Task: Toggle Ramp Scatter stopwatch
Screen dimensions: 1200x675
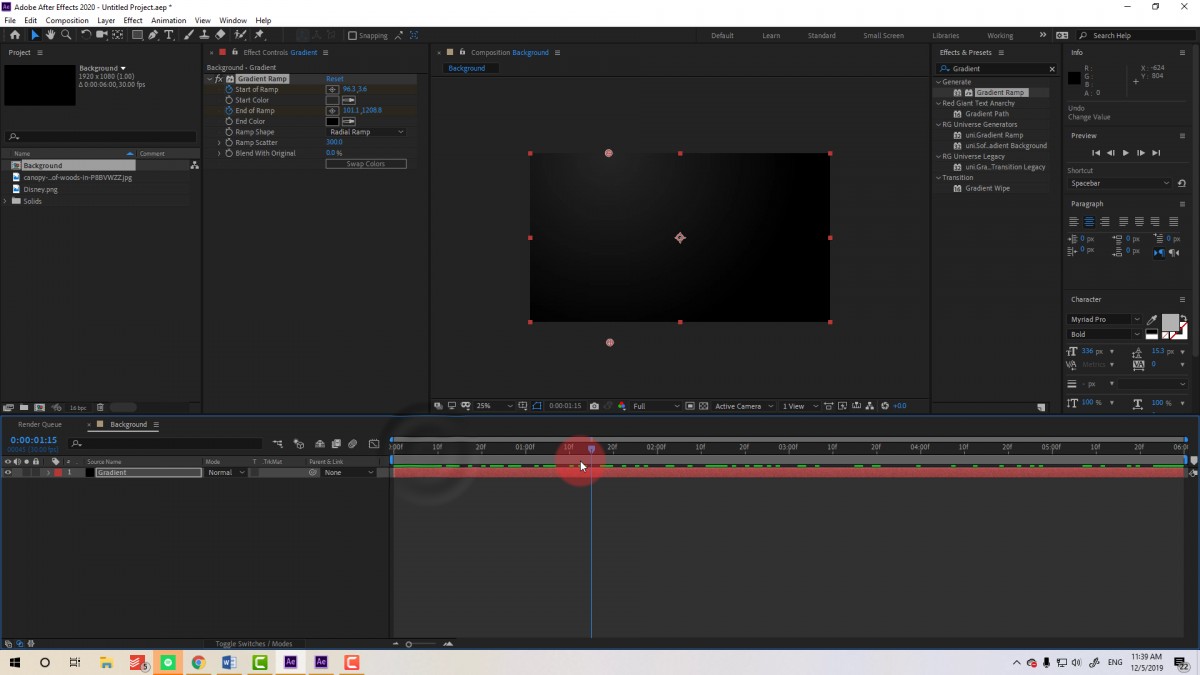Action: 229,142
